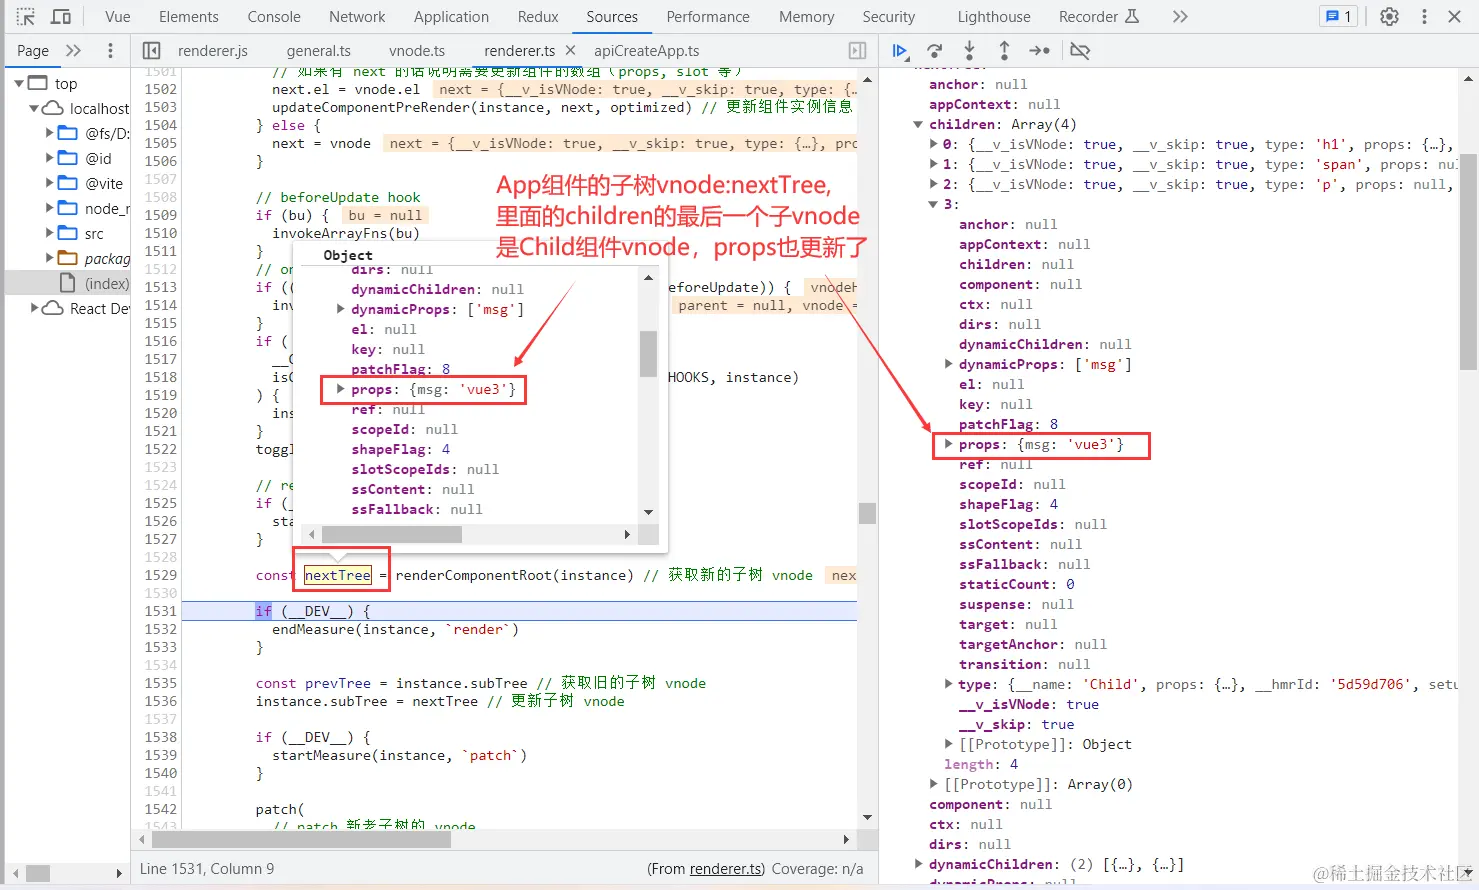Collapse the top frame tree node

click(19, 83)
